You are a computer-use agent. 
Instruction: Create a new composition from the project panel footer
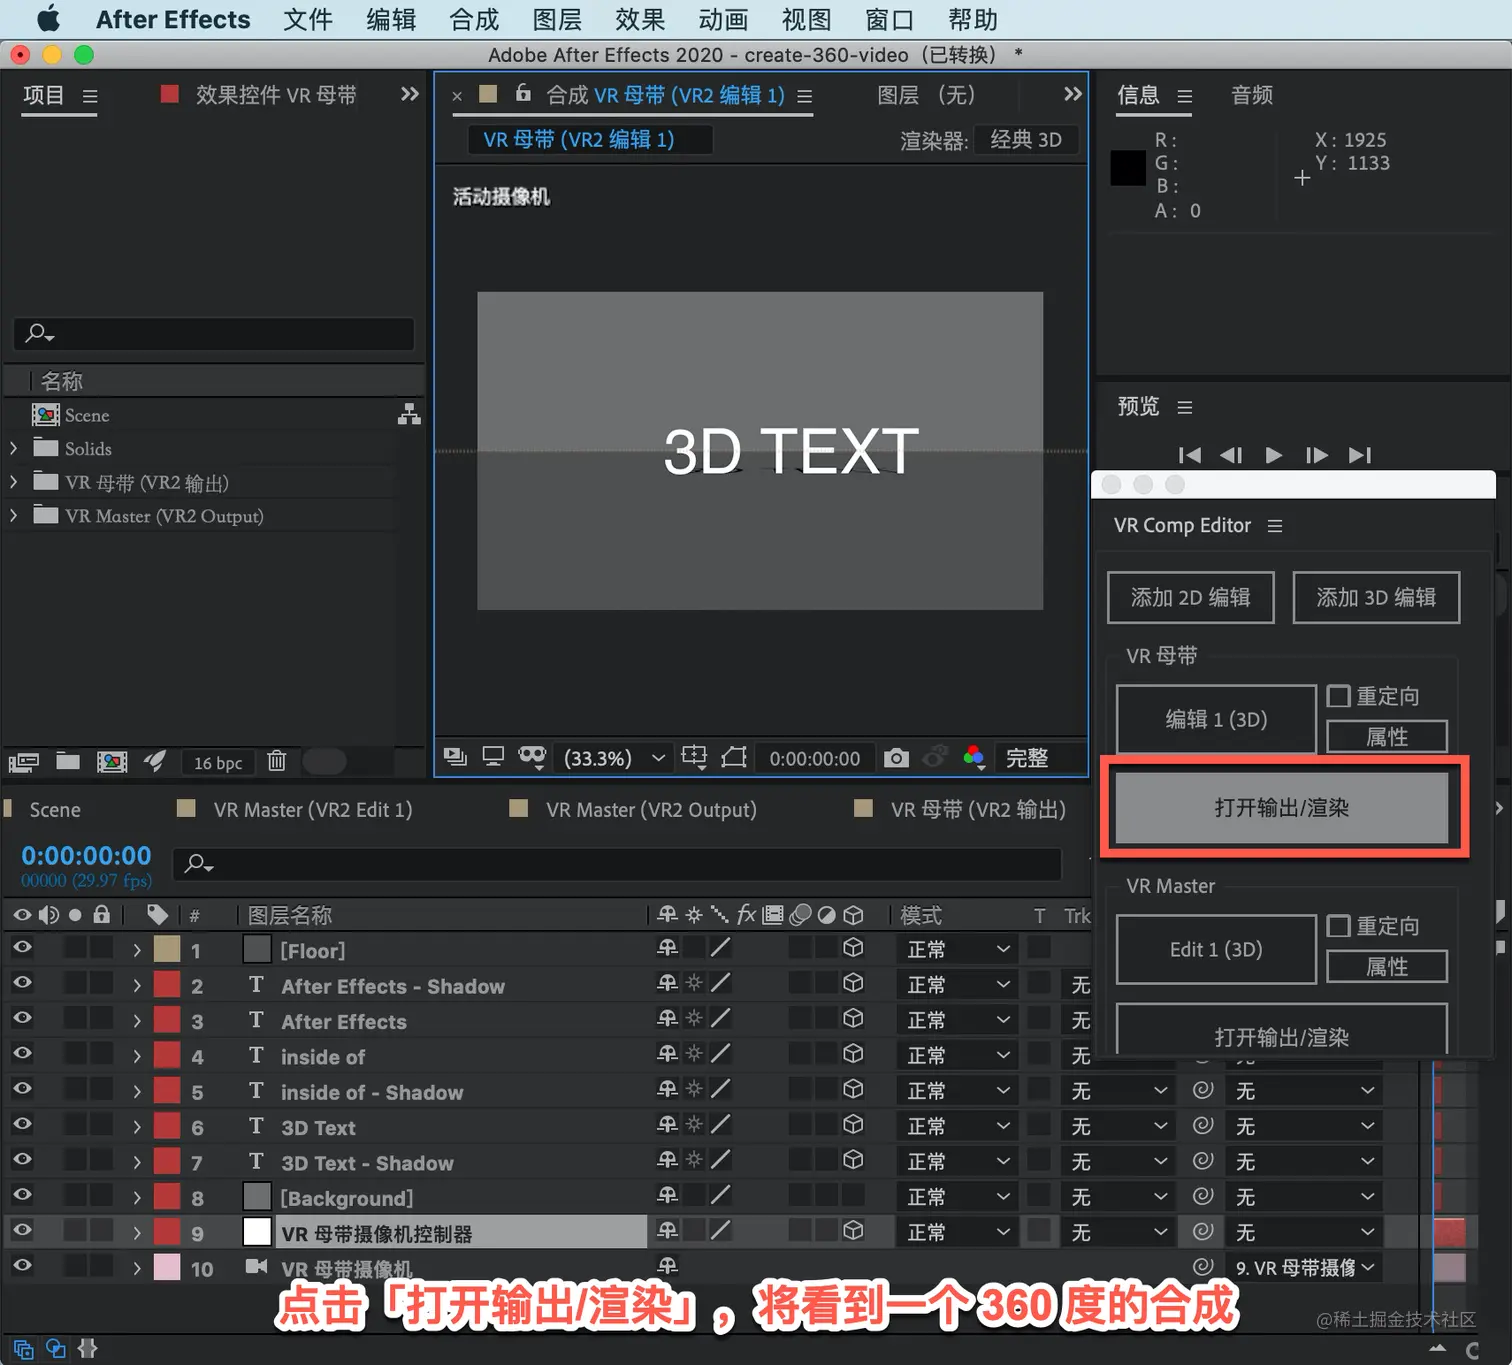click(x=112, y=762)
